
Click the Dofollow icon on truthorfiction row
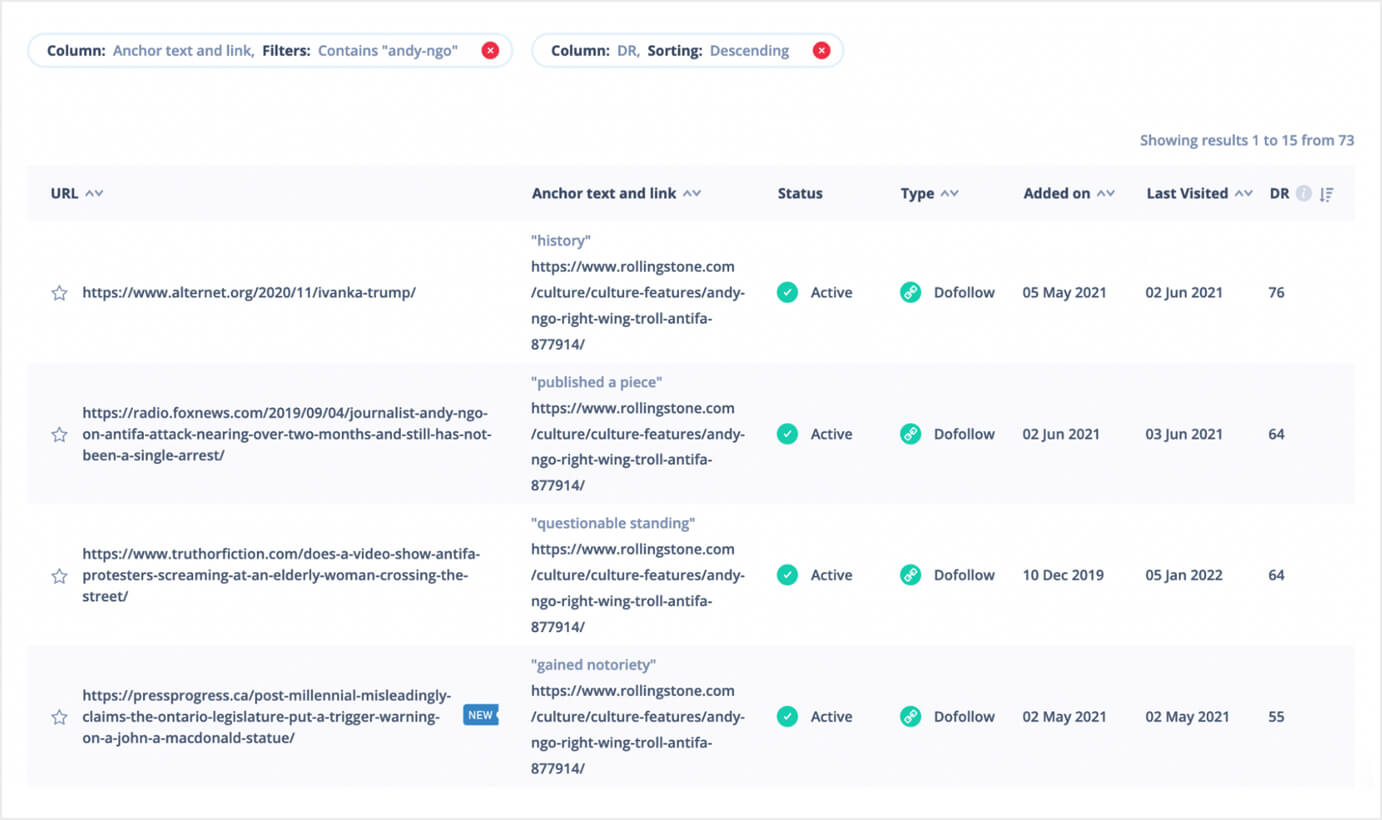click(910, 575)
